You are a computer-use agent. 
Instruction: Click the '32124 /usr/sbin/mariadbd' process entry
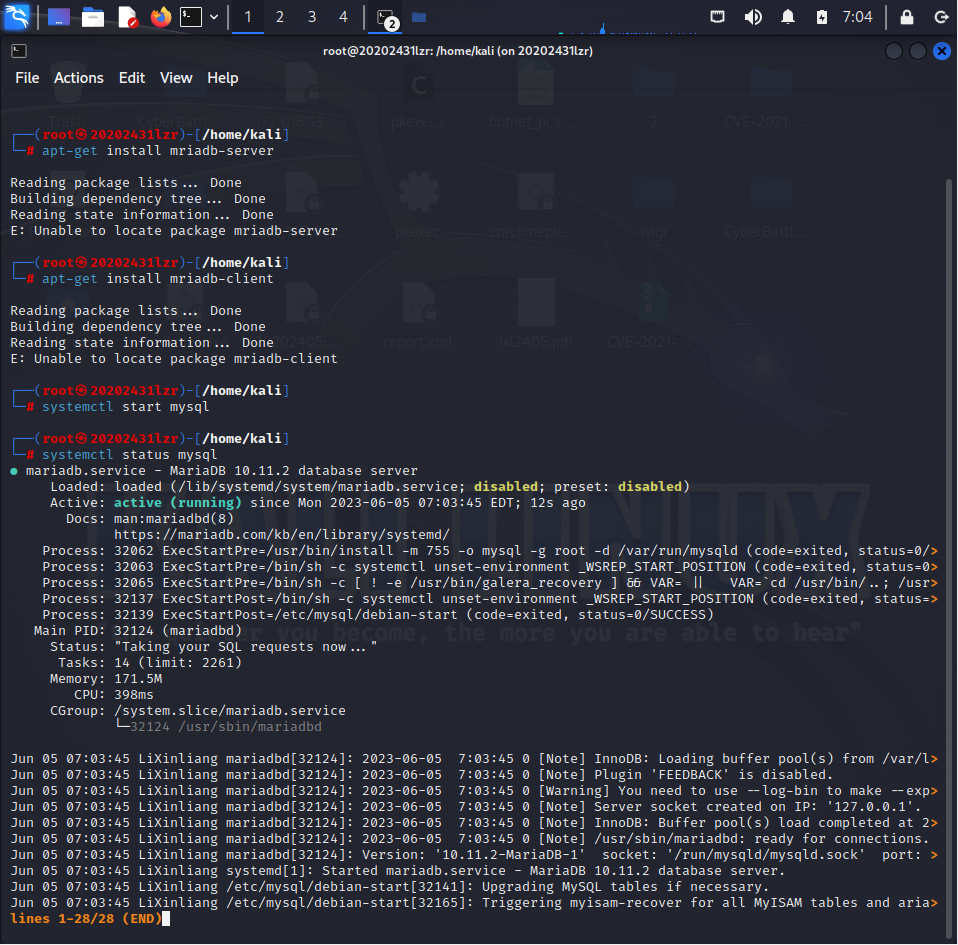pos(225,727)
